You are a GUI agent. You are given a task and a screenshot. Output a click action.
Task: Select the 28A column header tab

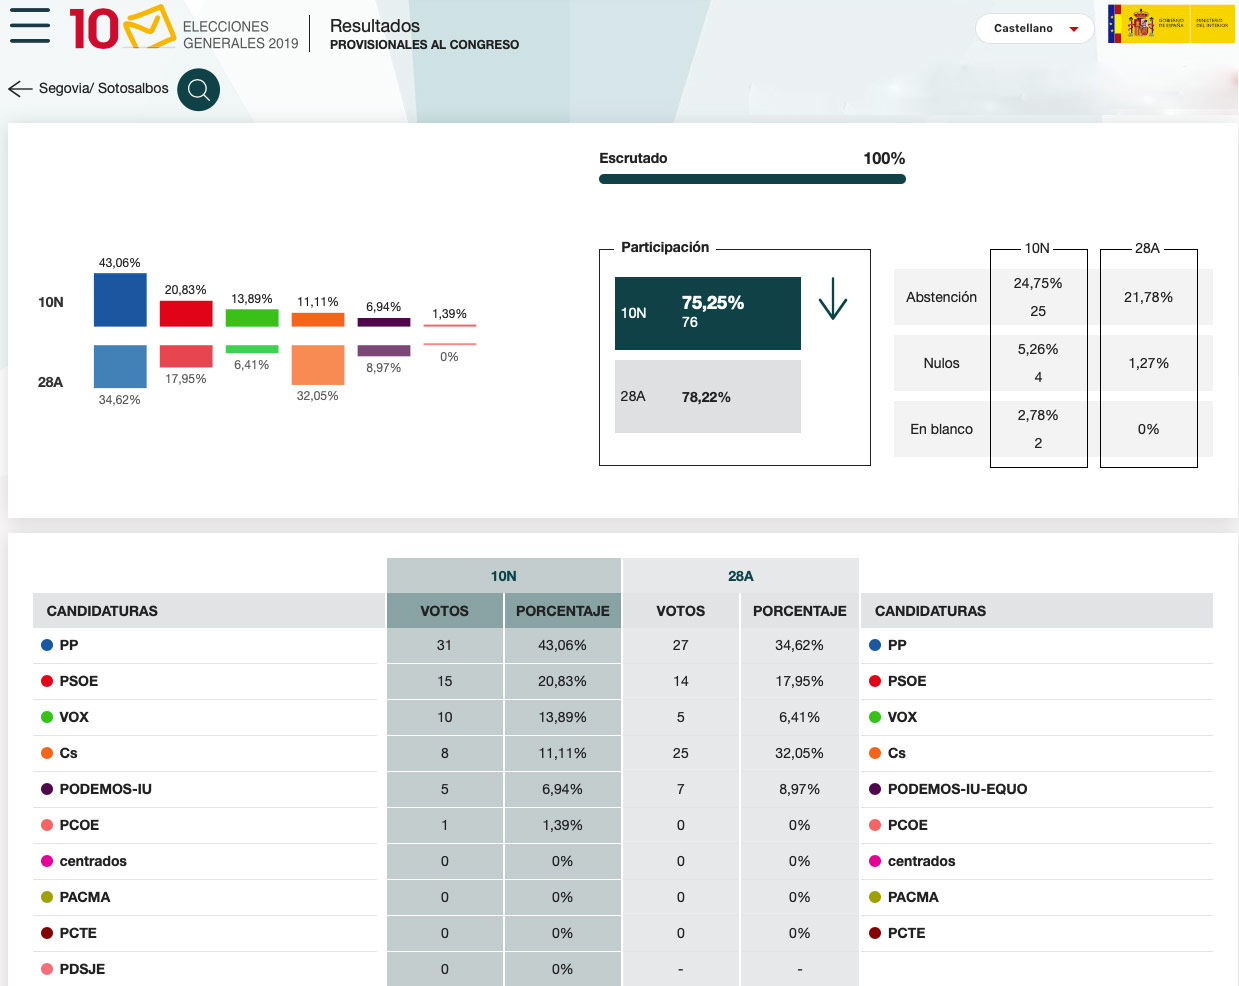[x=741, y=576]
